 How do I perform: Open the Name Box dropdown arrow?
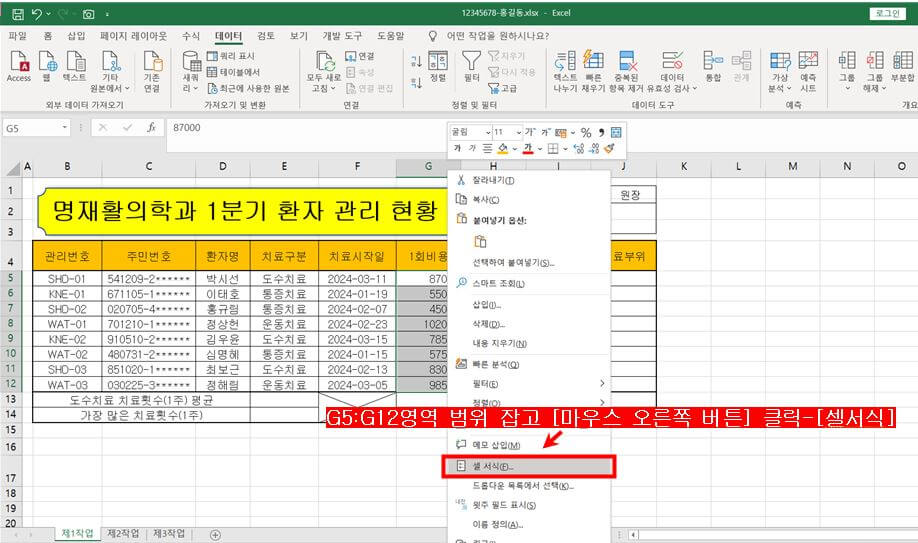(64, 128)
